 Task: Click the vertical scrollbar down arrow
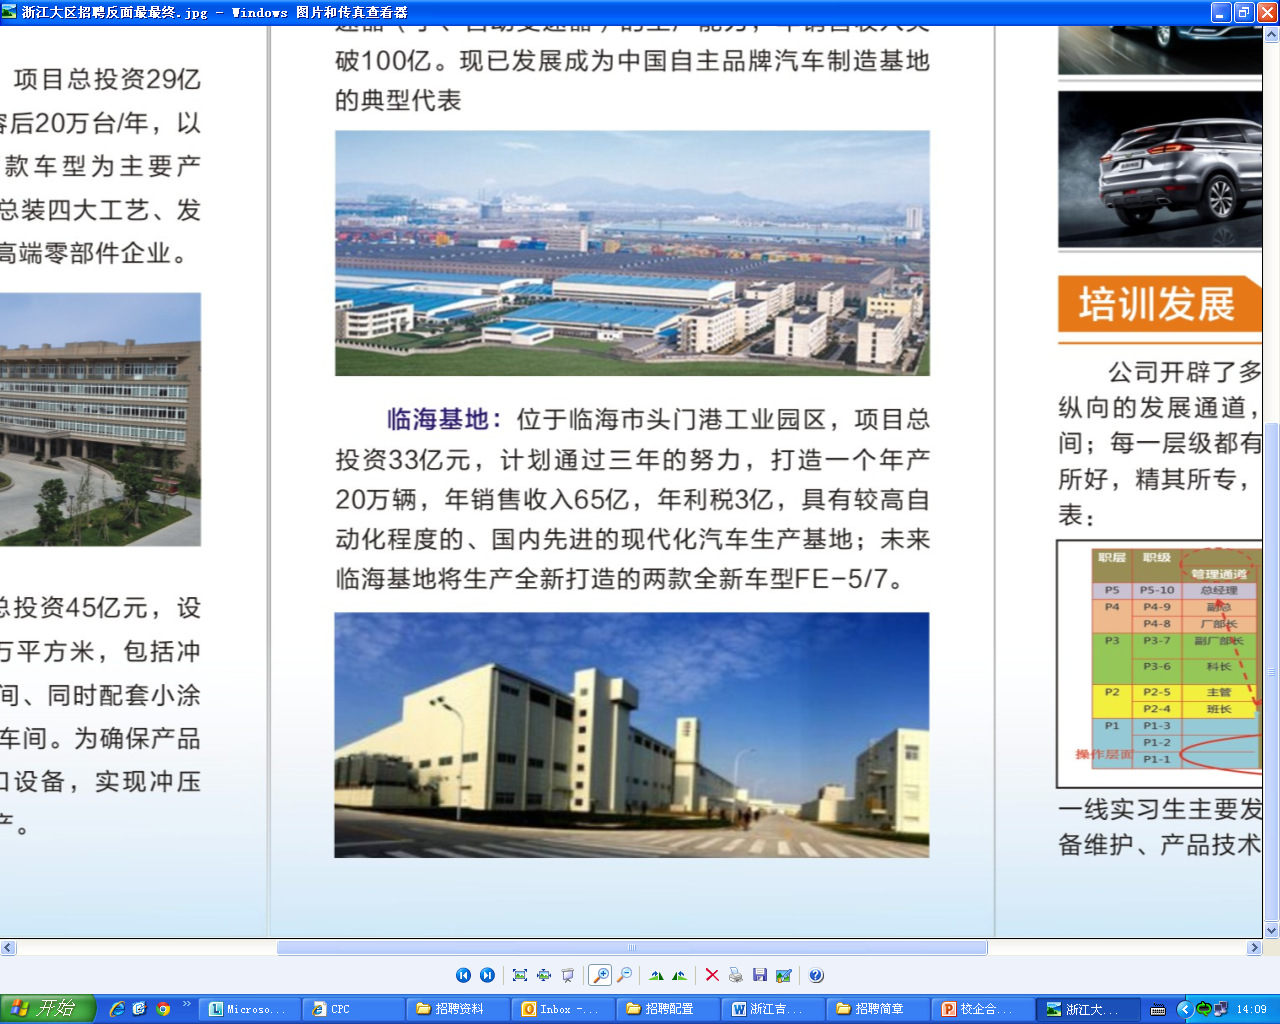1271,930
